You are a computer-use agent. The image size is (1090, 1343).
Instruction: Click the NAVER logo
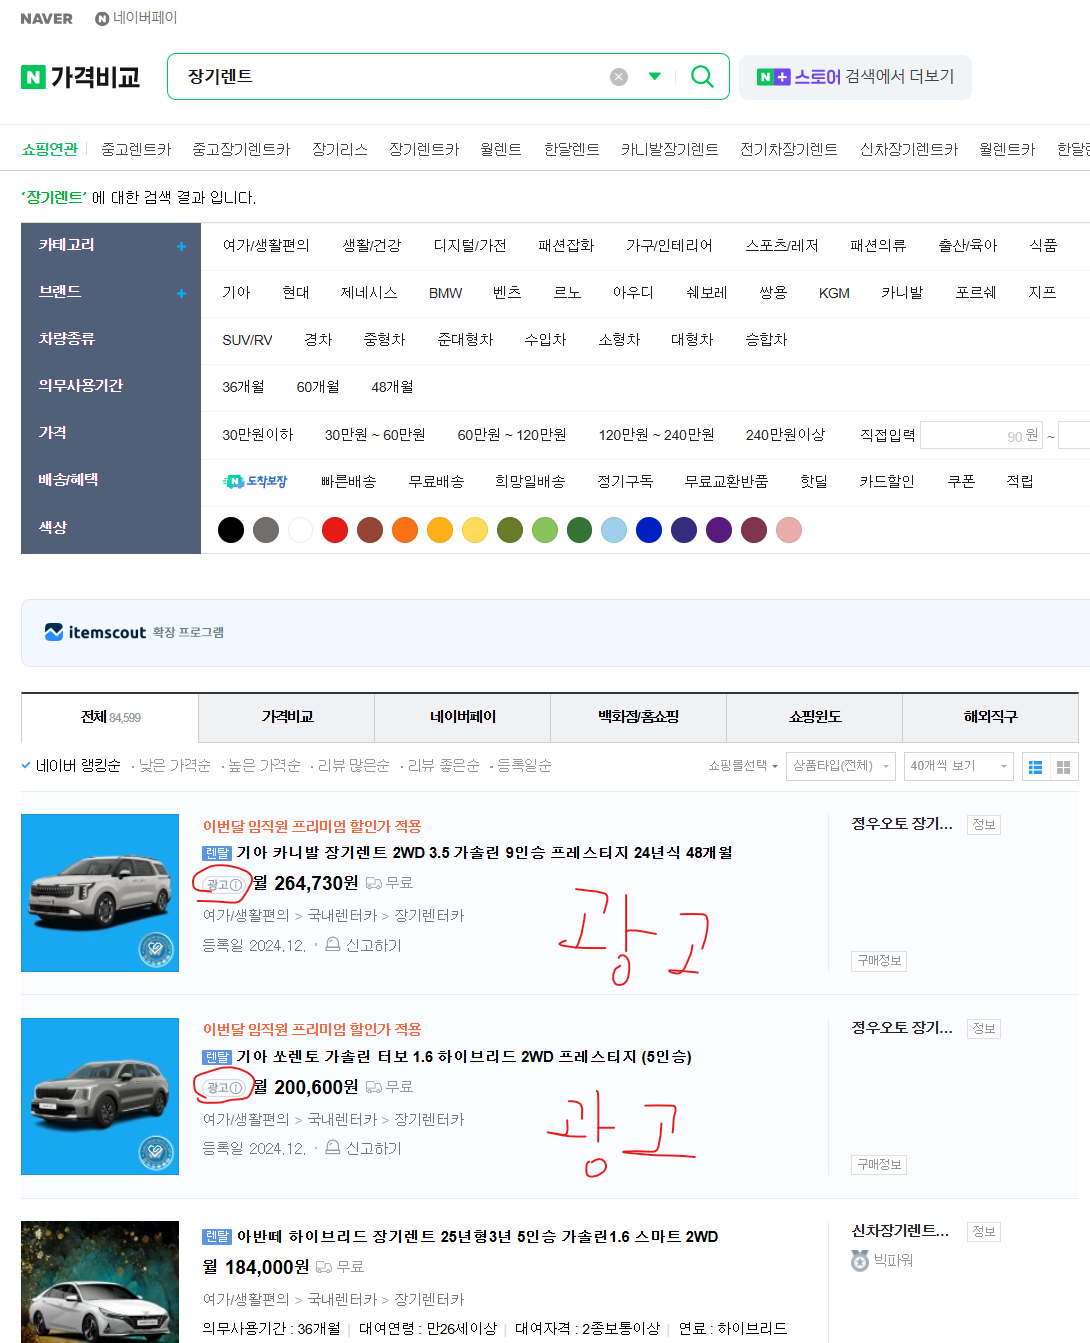46,18
